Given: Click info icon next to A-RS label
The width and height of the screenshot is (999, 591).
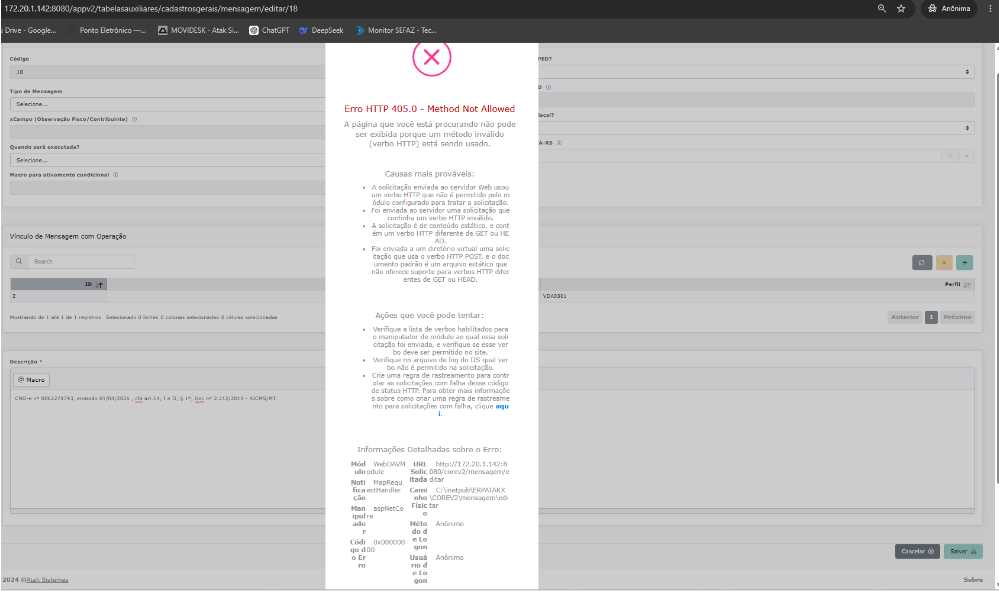Looking at the screenshot, I should (559, 143).
